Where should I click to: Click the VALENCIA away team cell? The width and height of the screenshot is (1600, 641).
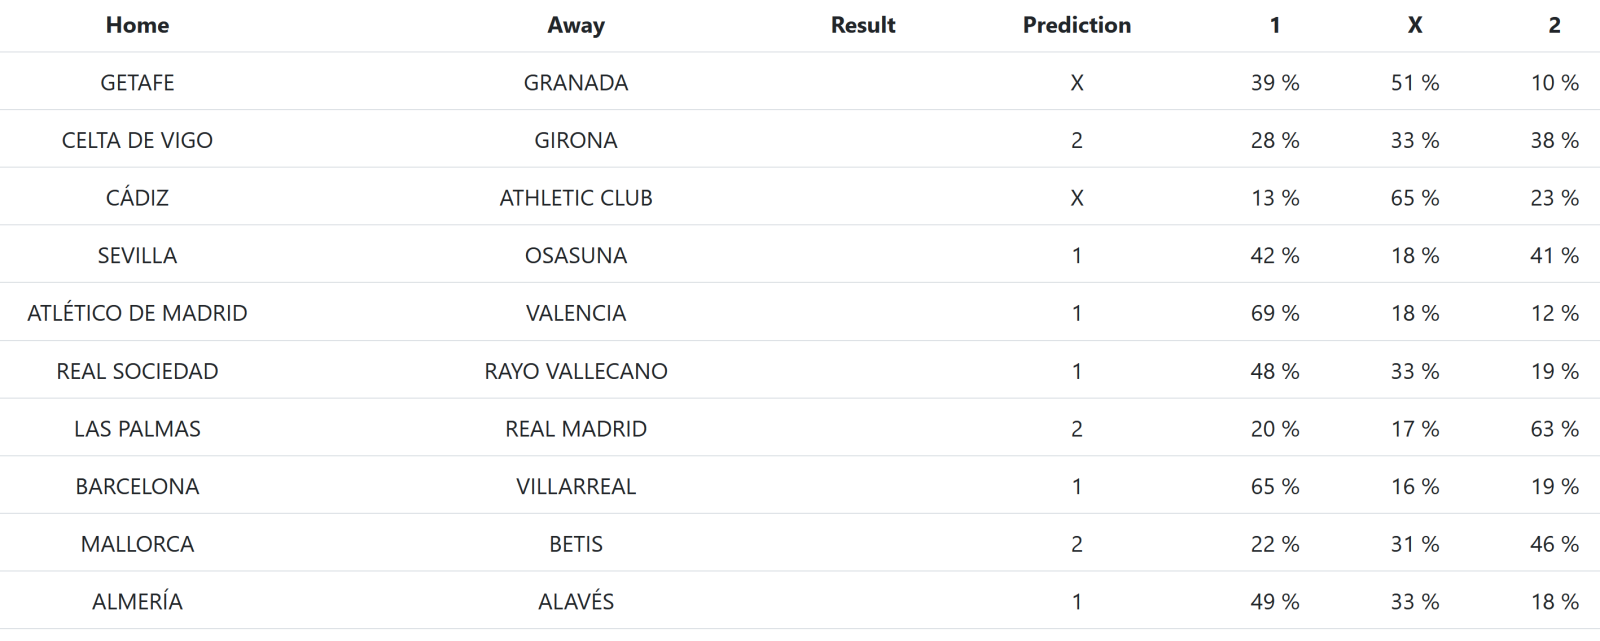point(576,314)
